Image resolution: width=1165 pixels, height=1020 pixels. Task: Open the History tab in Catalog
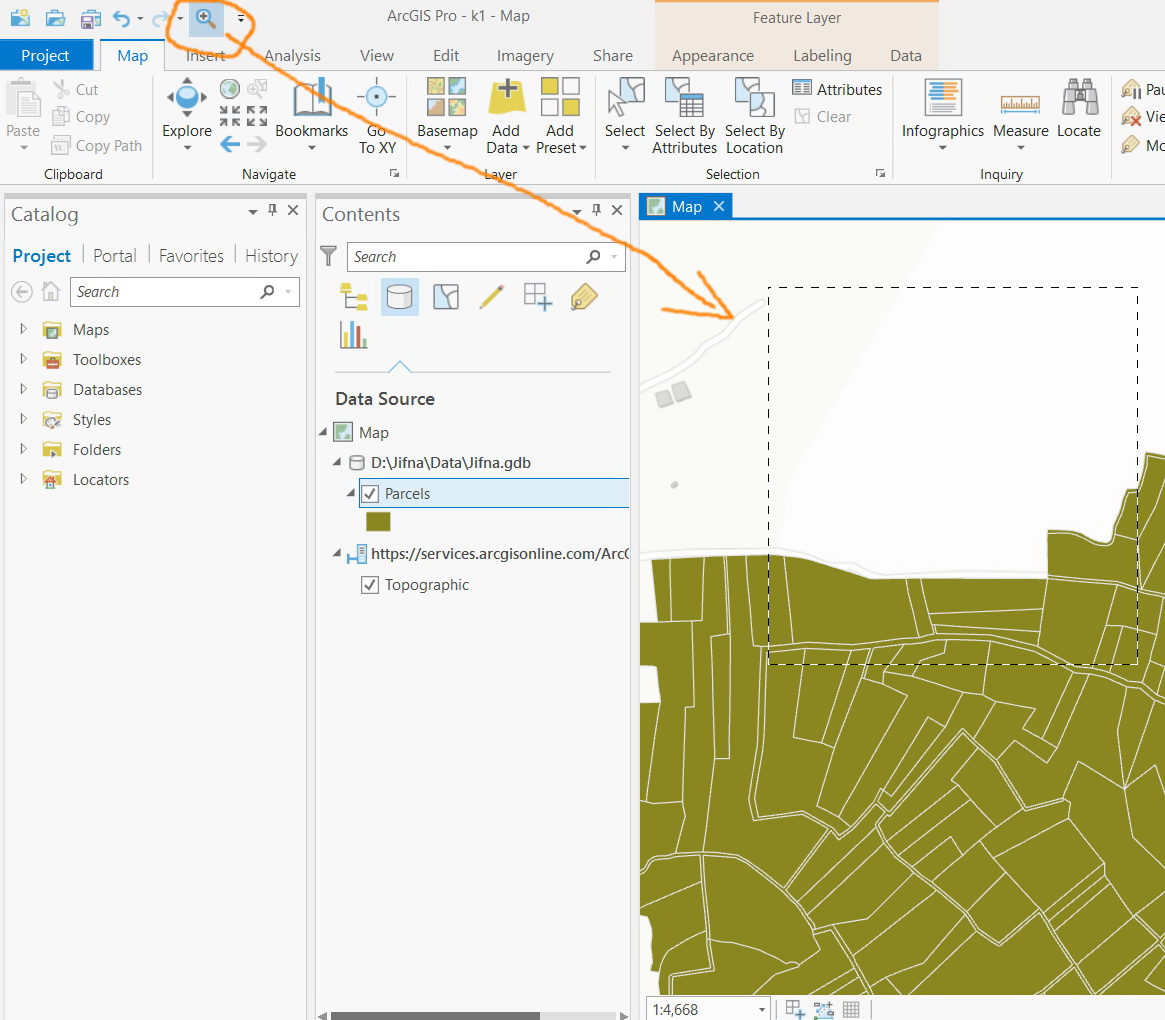271,256
